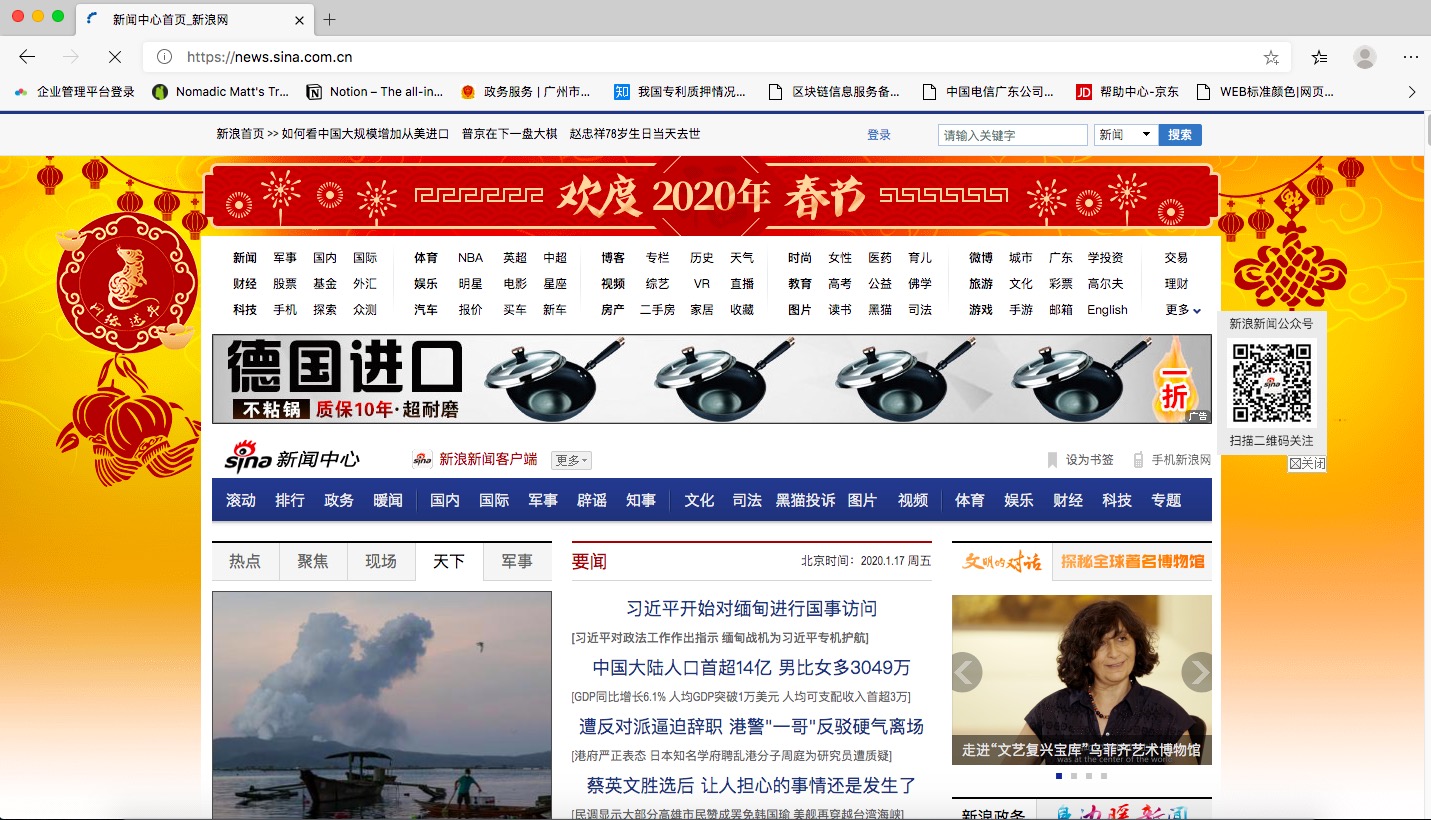Open the user profile avatar icon

tap(1365, 57)
